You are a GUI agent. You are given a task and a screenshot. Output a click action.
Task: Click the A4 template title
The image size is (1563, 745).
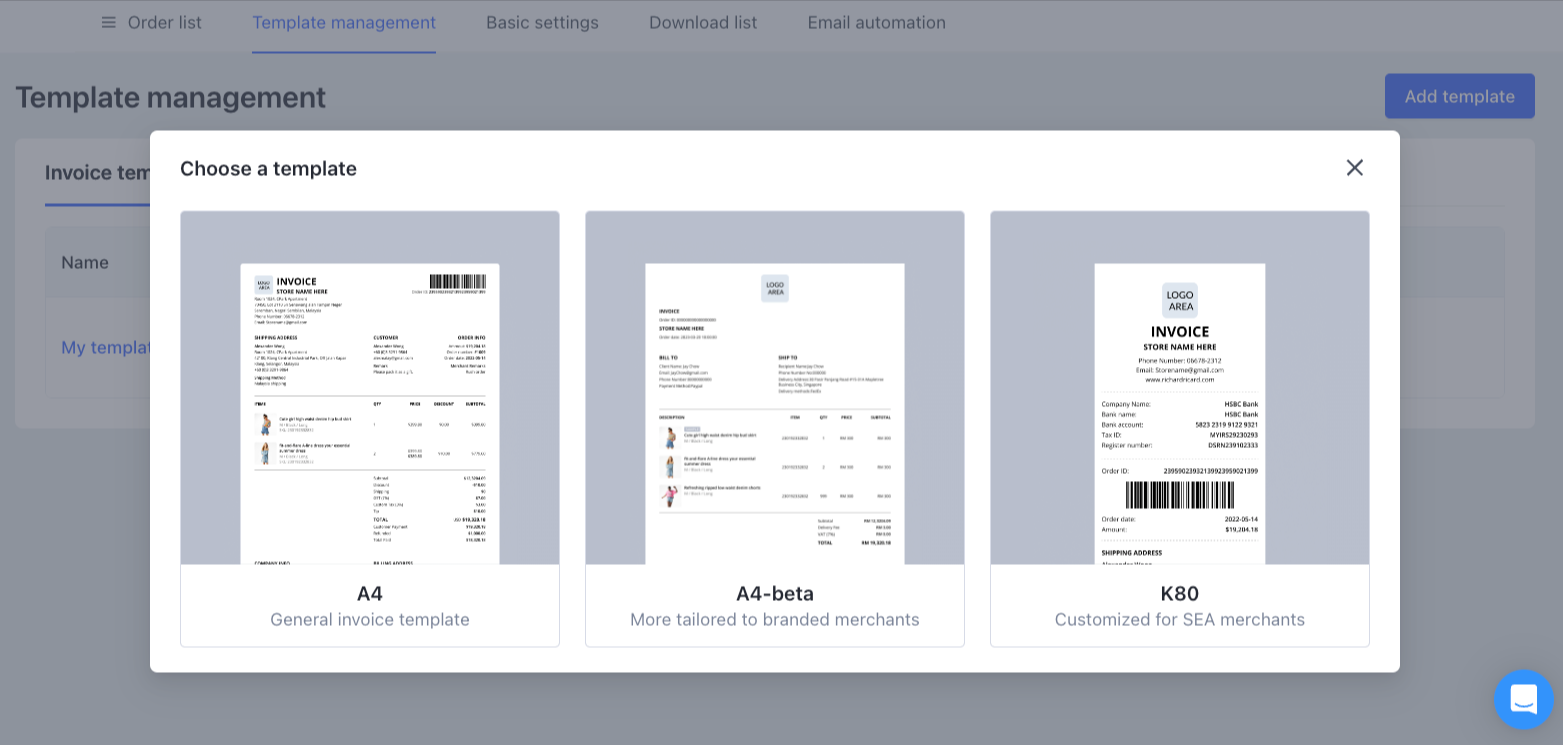point(370,593)
